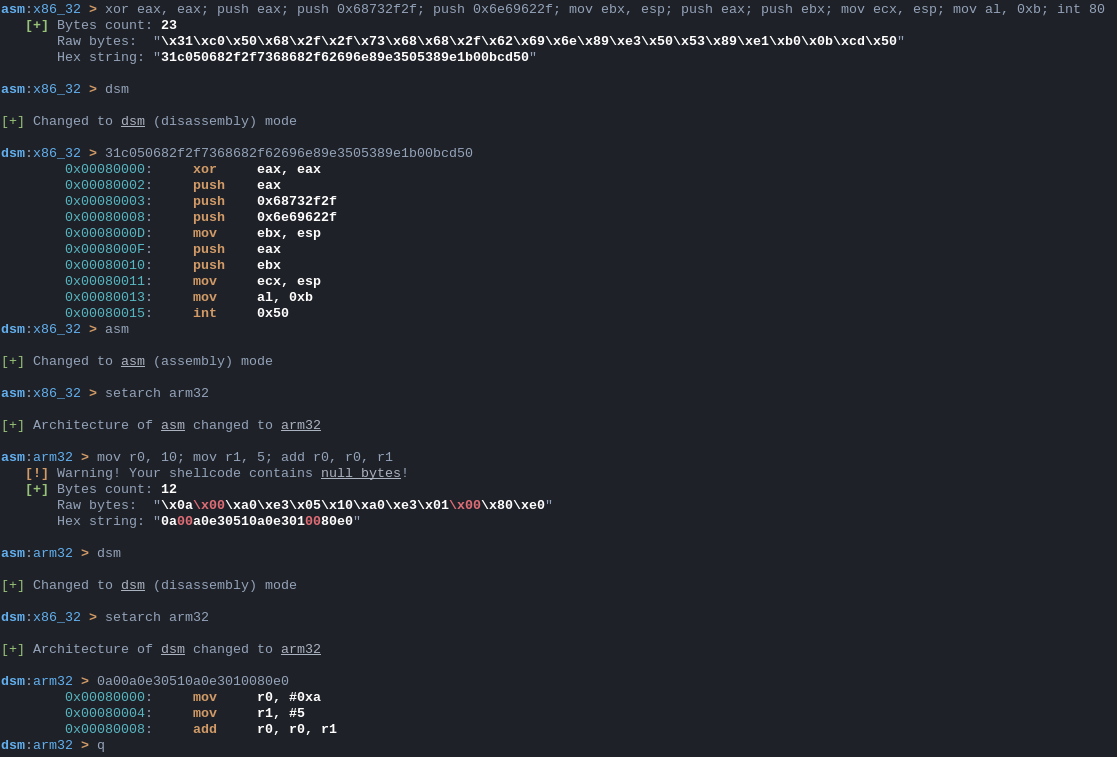The image size is (1117, 757).
Task: Click the ARM hex string 0a00a0e30510a0e3...
Action: 256,521
